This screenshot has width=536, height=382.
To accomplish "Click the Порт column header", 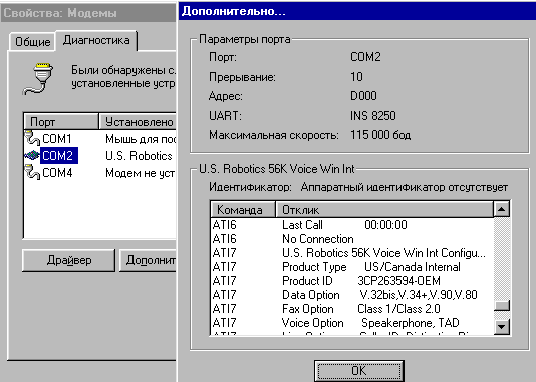I will tap(61, 122).
